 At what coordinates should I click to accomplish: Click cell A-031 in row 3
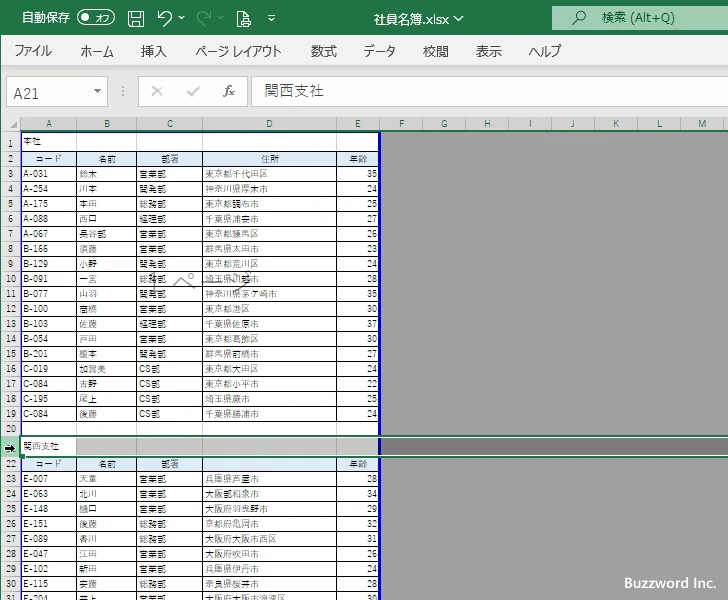tap(49, 174)
